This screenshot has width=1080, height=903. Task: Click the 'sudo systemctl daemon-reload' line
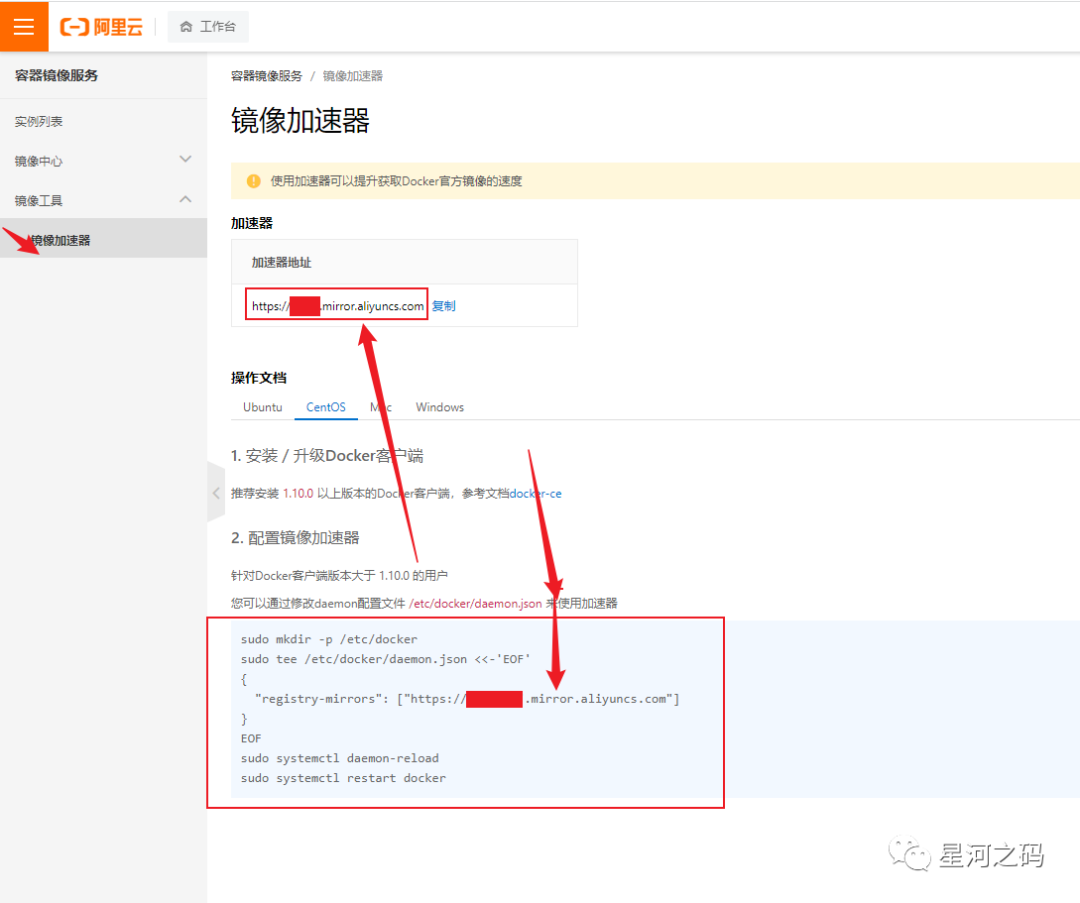point(340,758)
